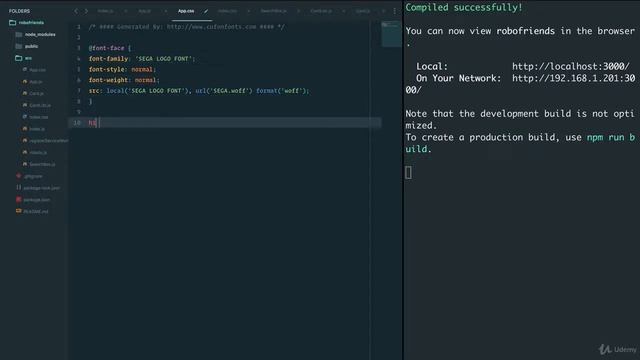Close the index.js tab
Image resolution: width=640 pixels, height=360 pixels.
(126, 11)
